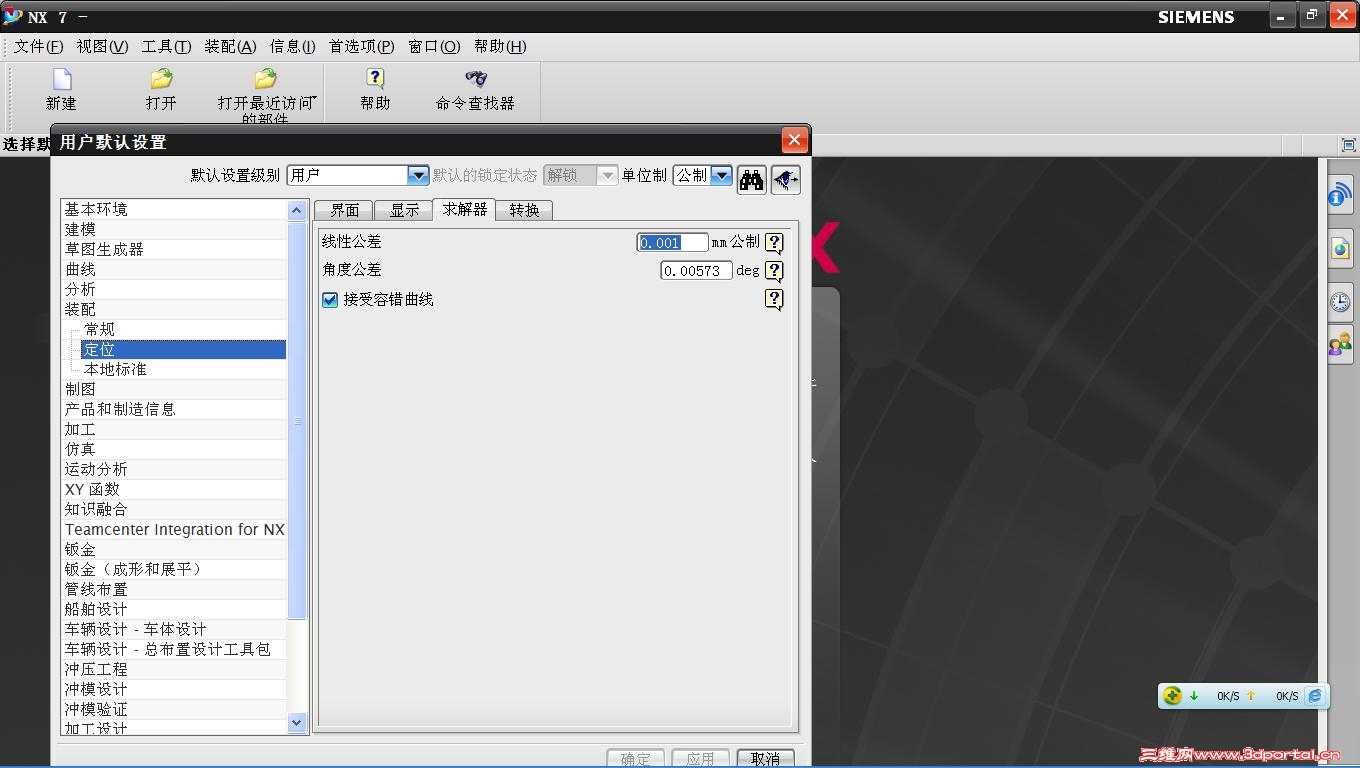Click the 新建 (New) toolbar icon

pyautogui.click(x=62, y=79)
